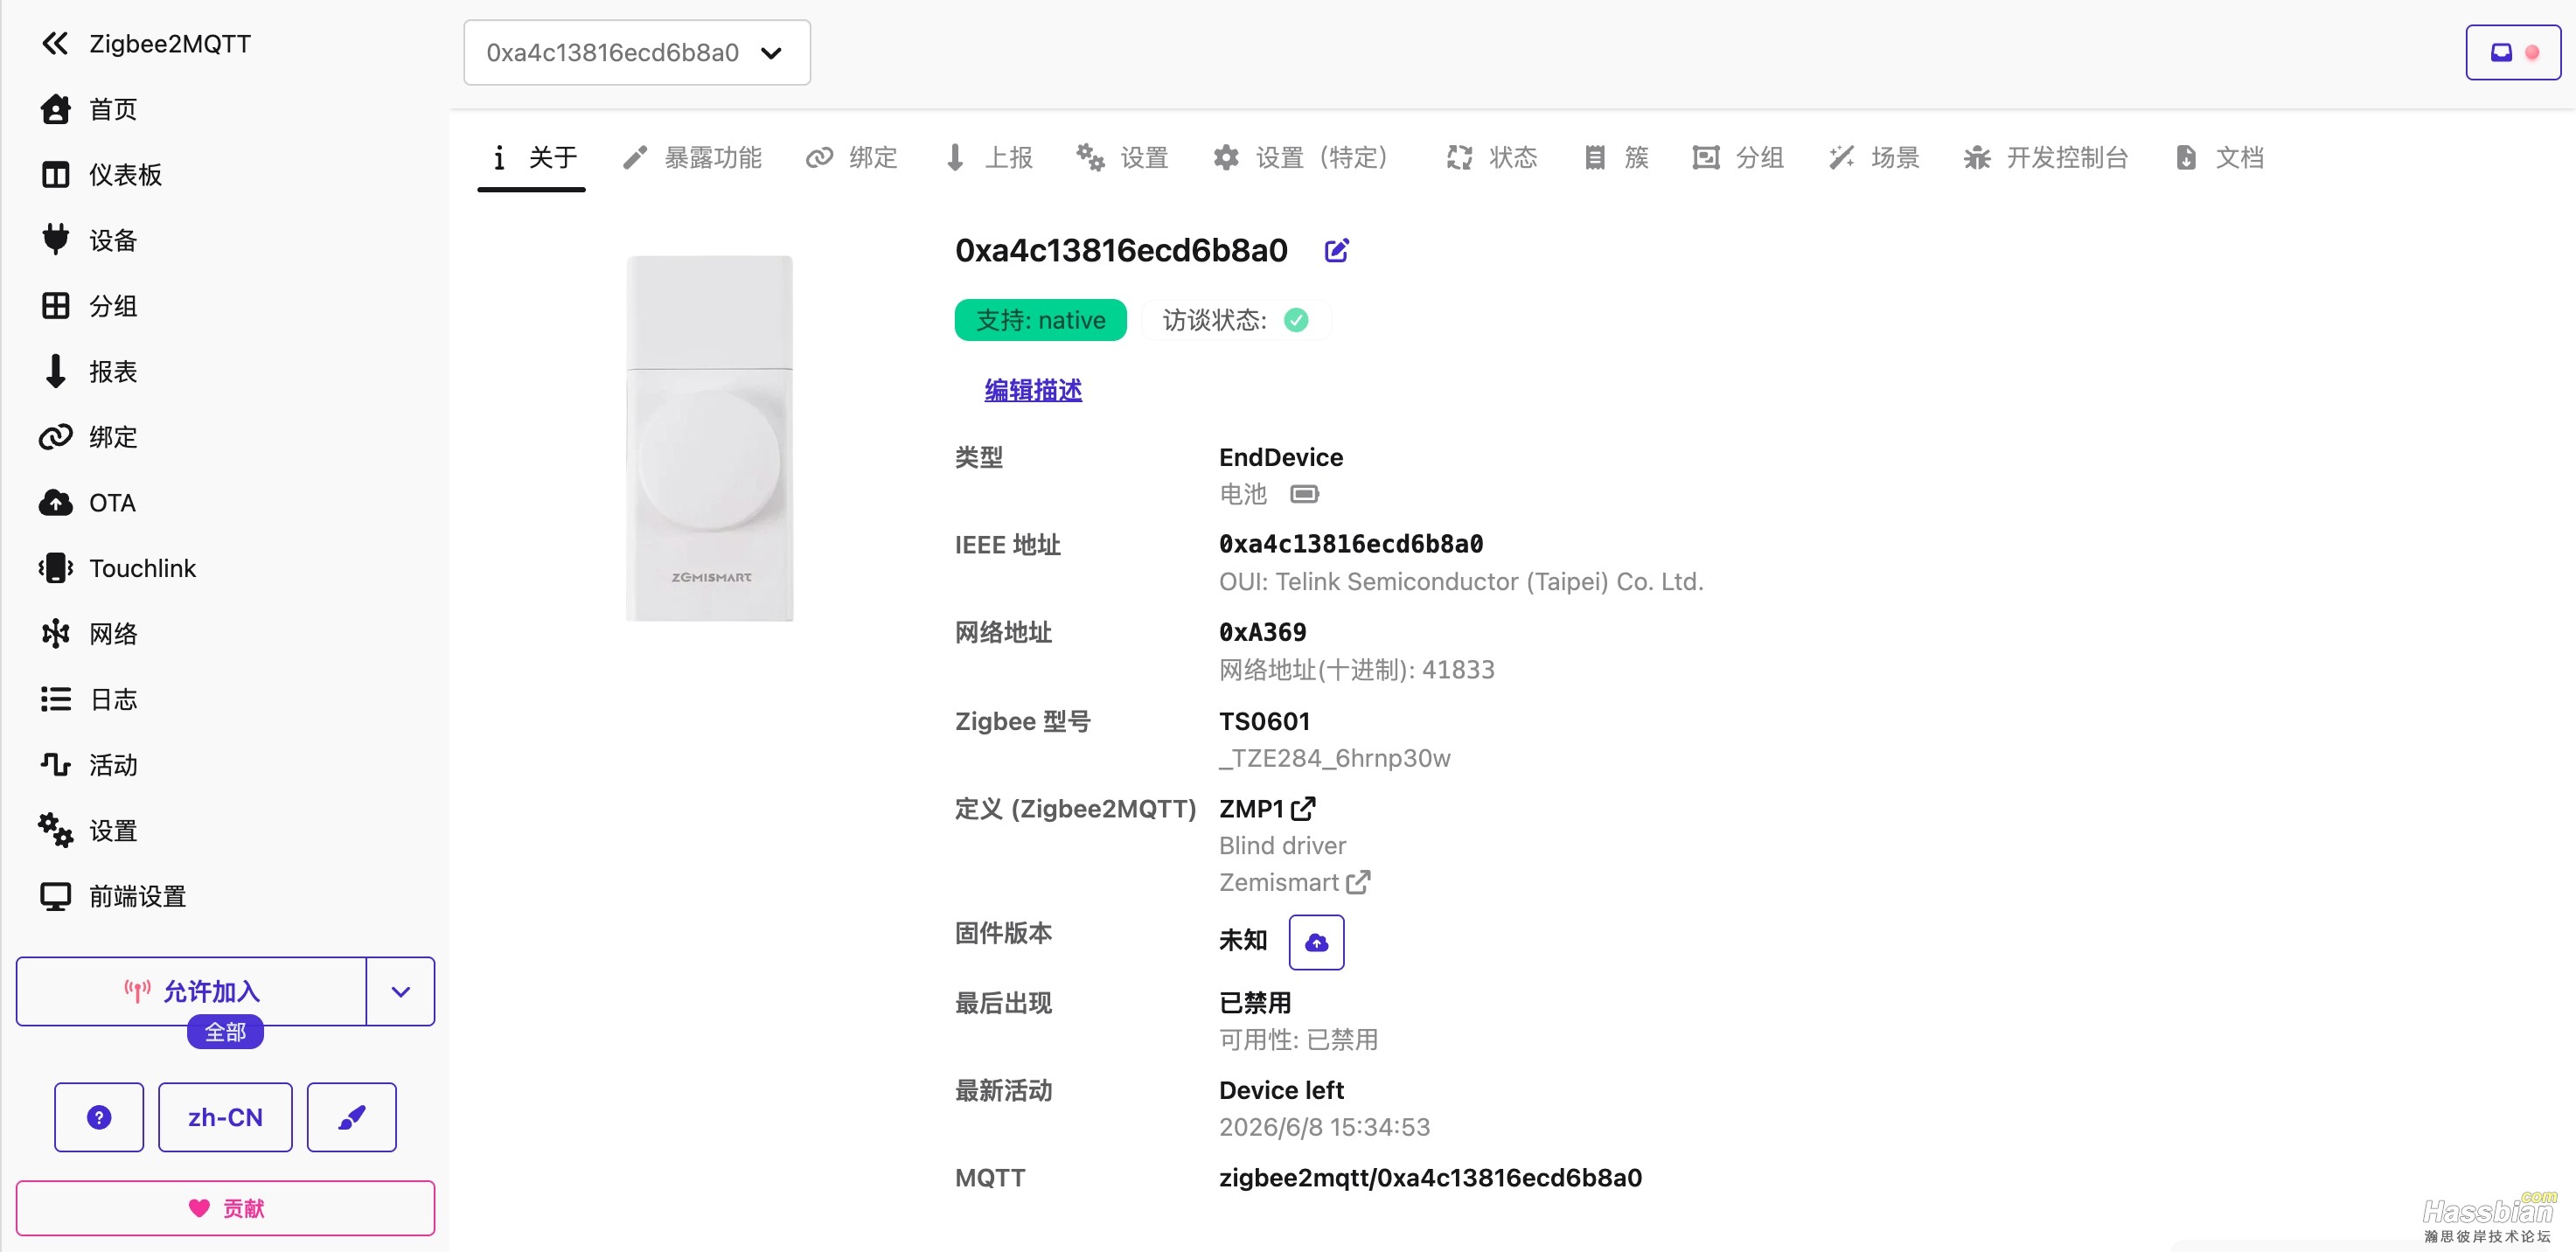Click the firmware update check cloud icon

coord(1316,942)
